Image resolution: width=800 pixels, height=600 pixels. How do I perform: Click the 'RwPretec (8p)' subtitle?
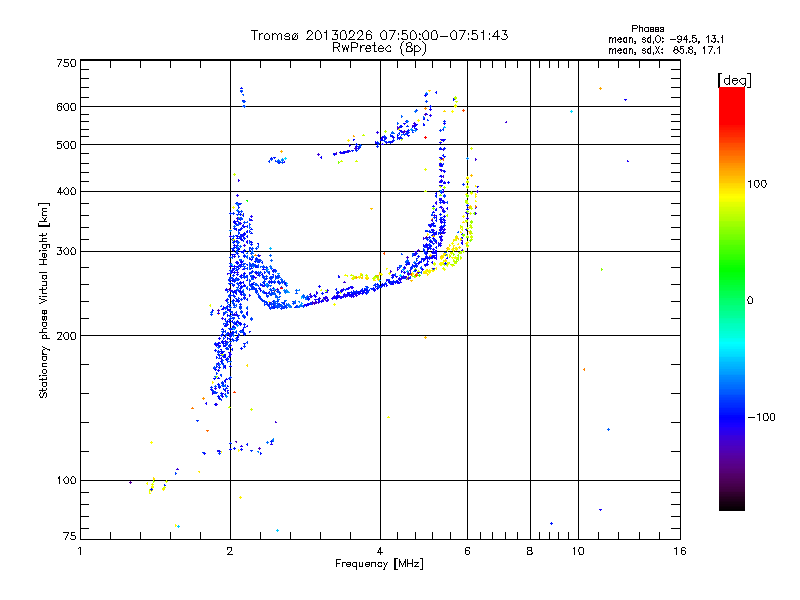click(x=379, y=48)
